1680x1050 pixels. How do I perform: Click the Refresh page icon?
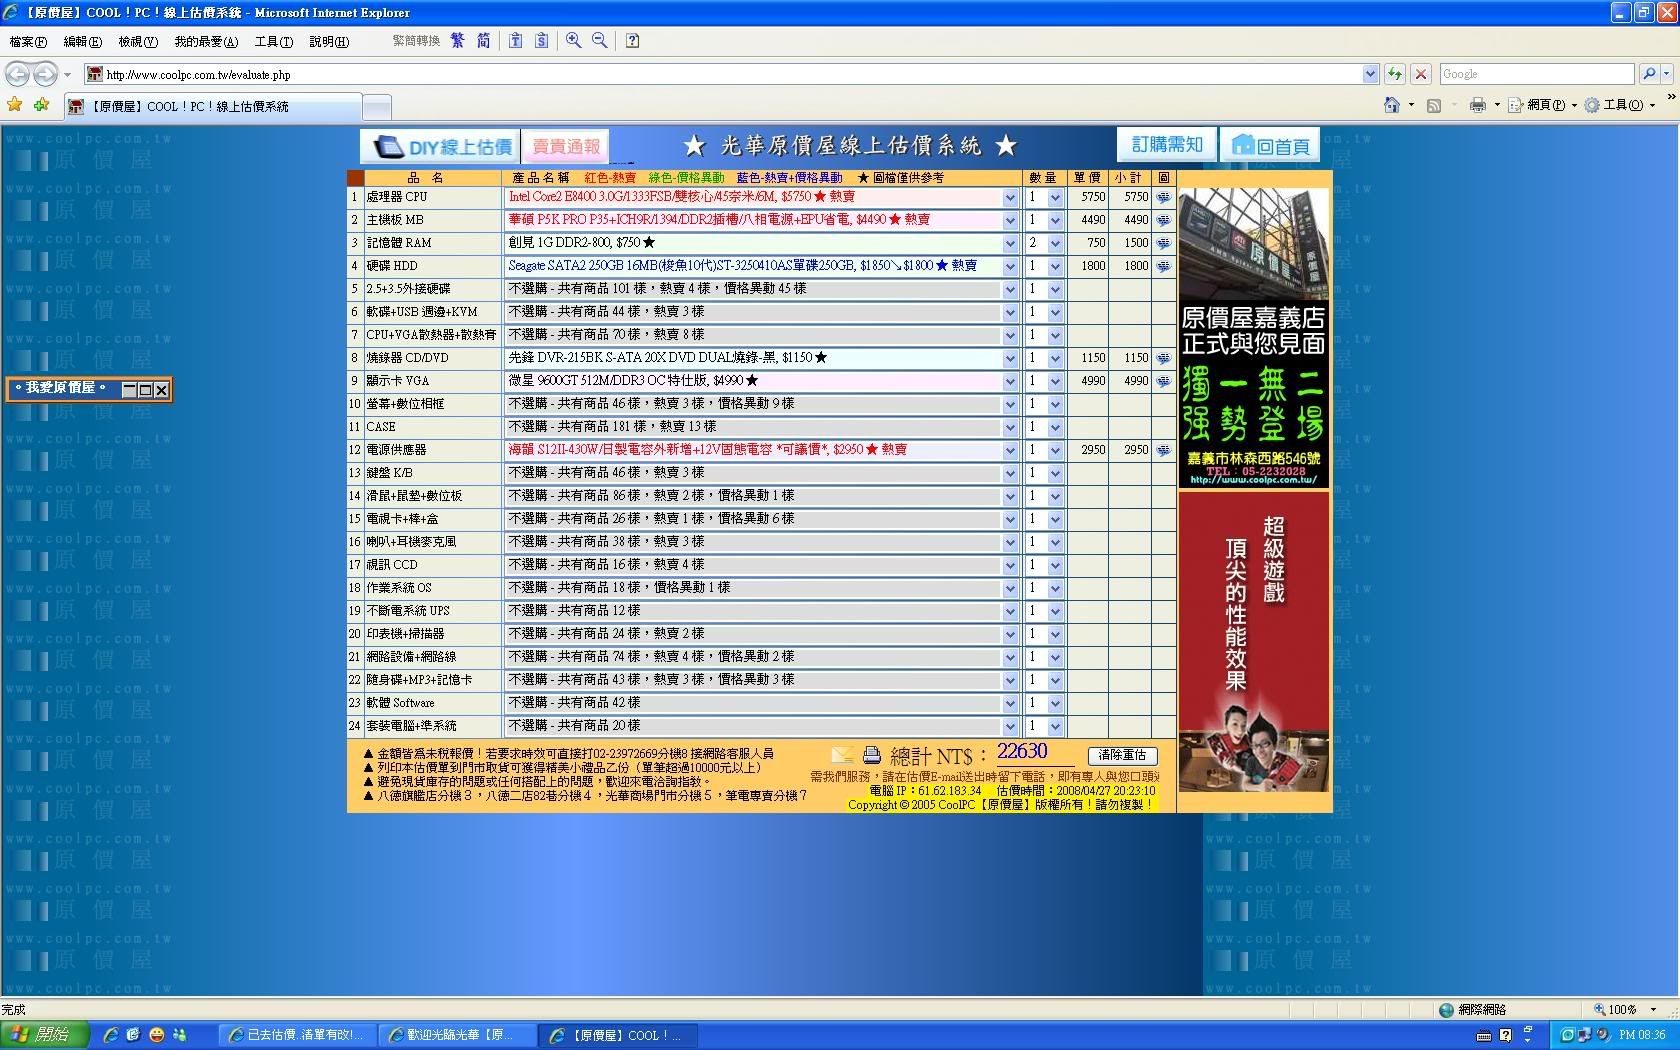click(x=1395, y=74)
